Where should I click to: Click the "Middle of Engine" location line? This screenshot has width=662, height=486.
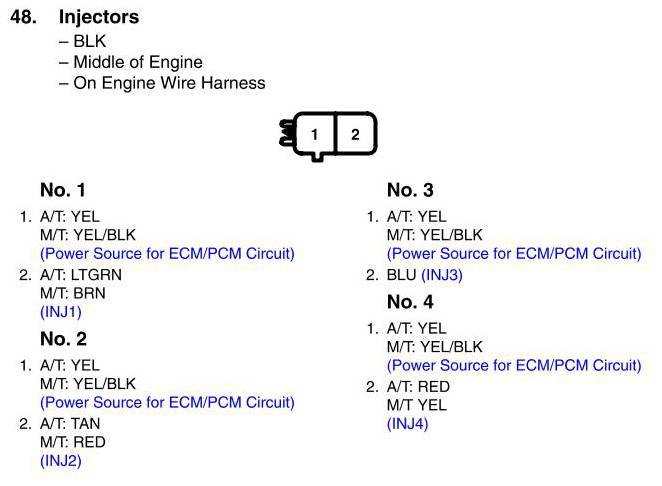click(x=135, y=62)
